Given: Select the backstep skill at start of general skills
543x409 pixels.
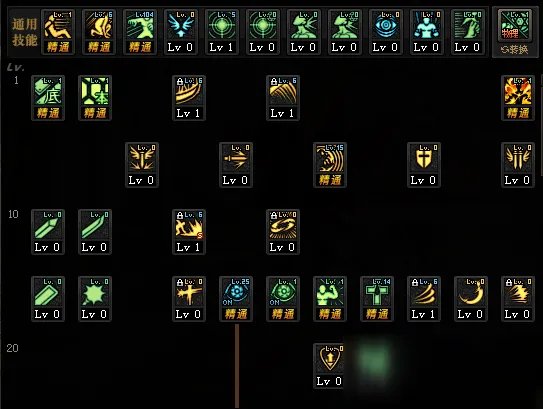Looking at the screenshot, I should 57,32.
